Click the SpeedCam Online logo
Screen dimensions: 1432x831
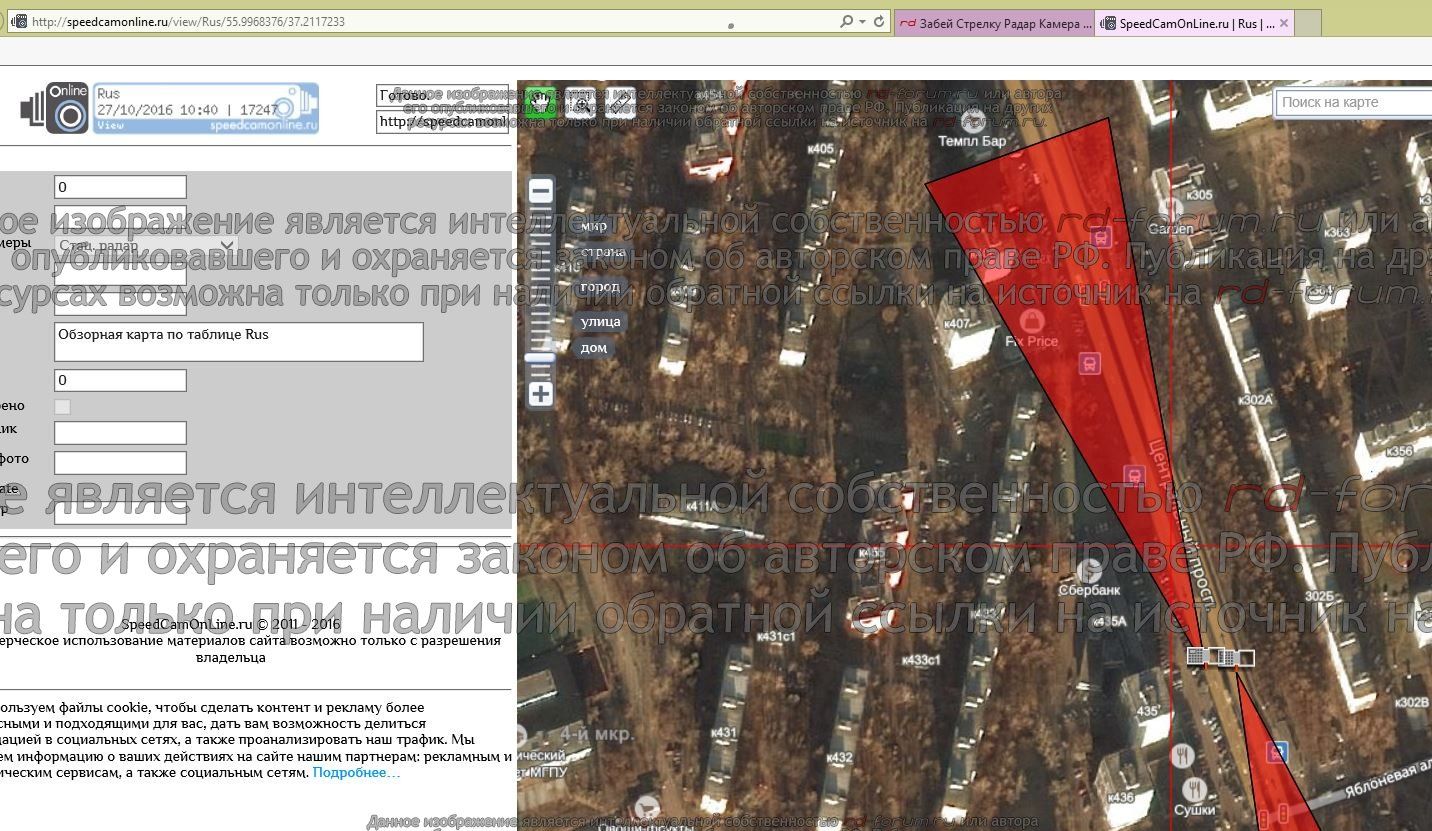point(54,108)
